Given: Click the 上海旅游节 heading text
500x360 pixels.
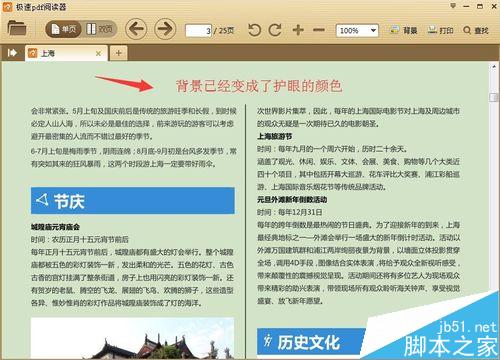Looking at the screenshot, I should 274,136.
